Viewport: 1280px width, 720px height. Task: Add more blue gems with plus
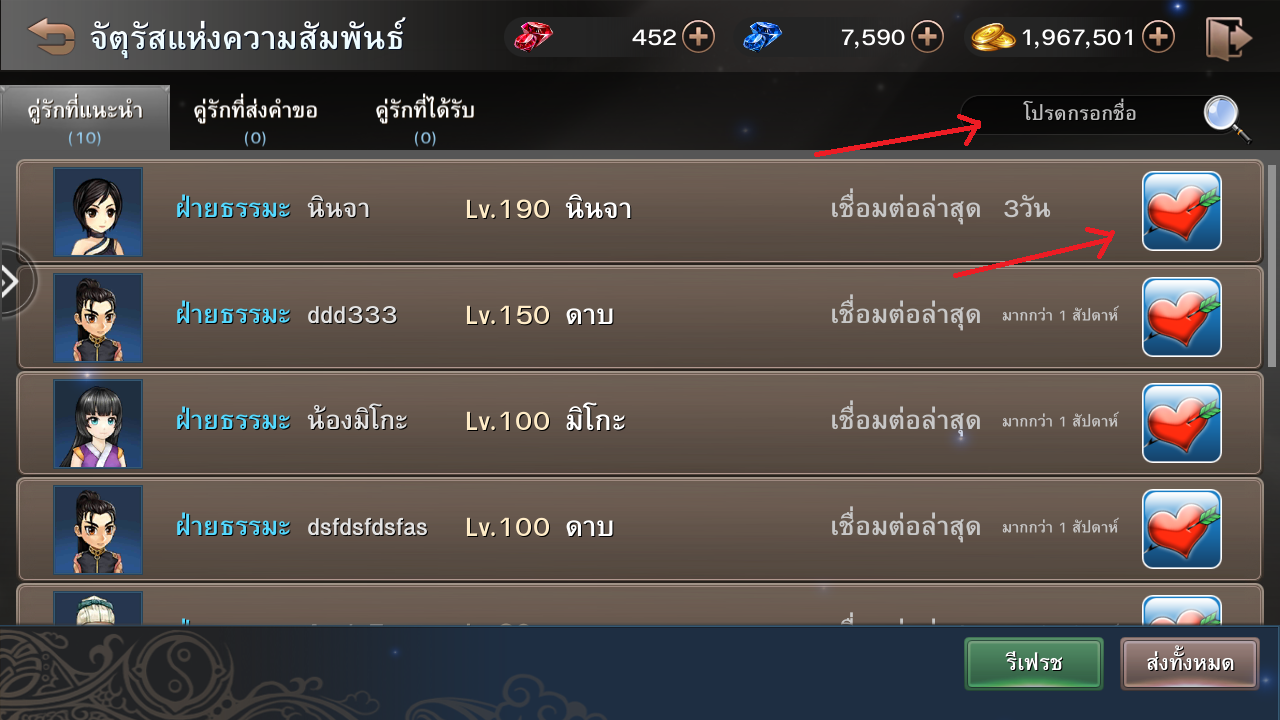[927, 38]
